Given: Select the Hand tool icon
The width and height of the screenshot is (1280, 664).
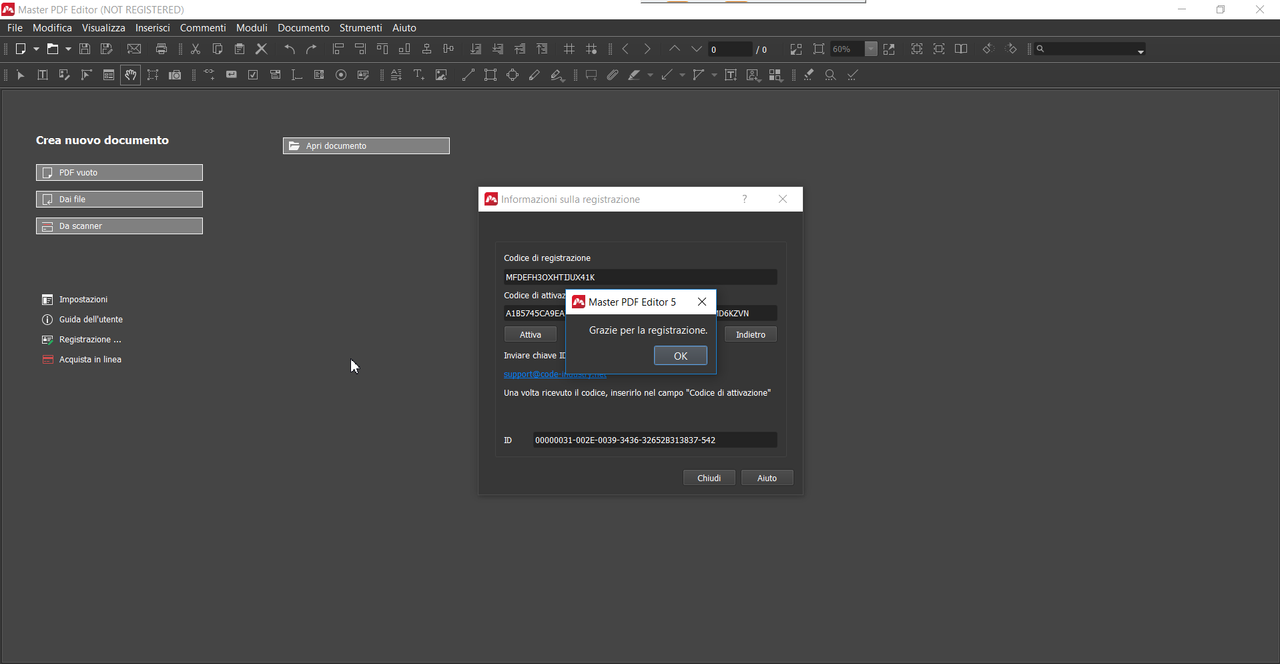Looking at the screenshot, I should 130,75.
